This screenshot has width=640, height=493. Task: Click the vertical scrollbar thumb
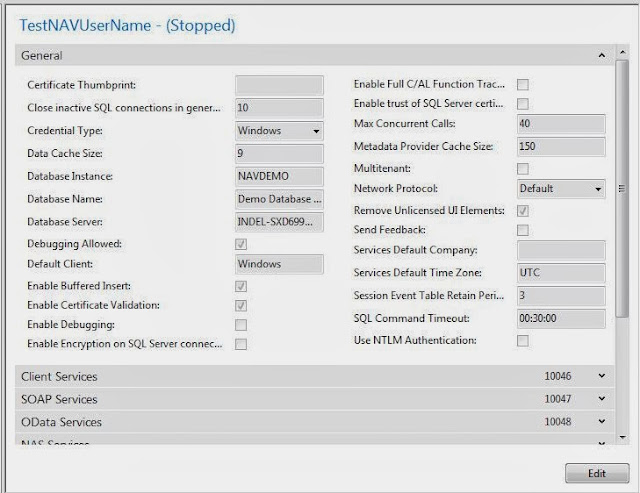point(622,188)
